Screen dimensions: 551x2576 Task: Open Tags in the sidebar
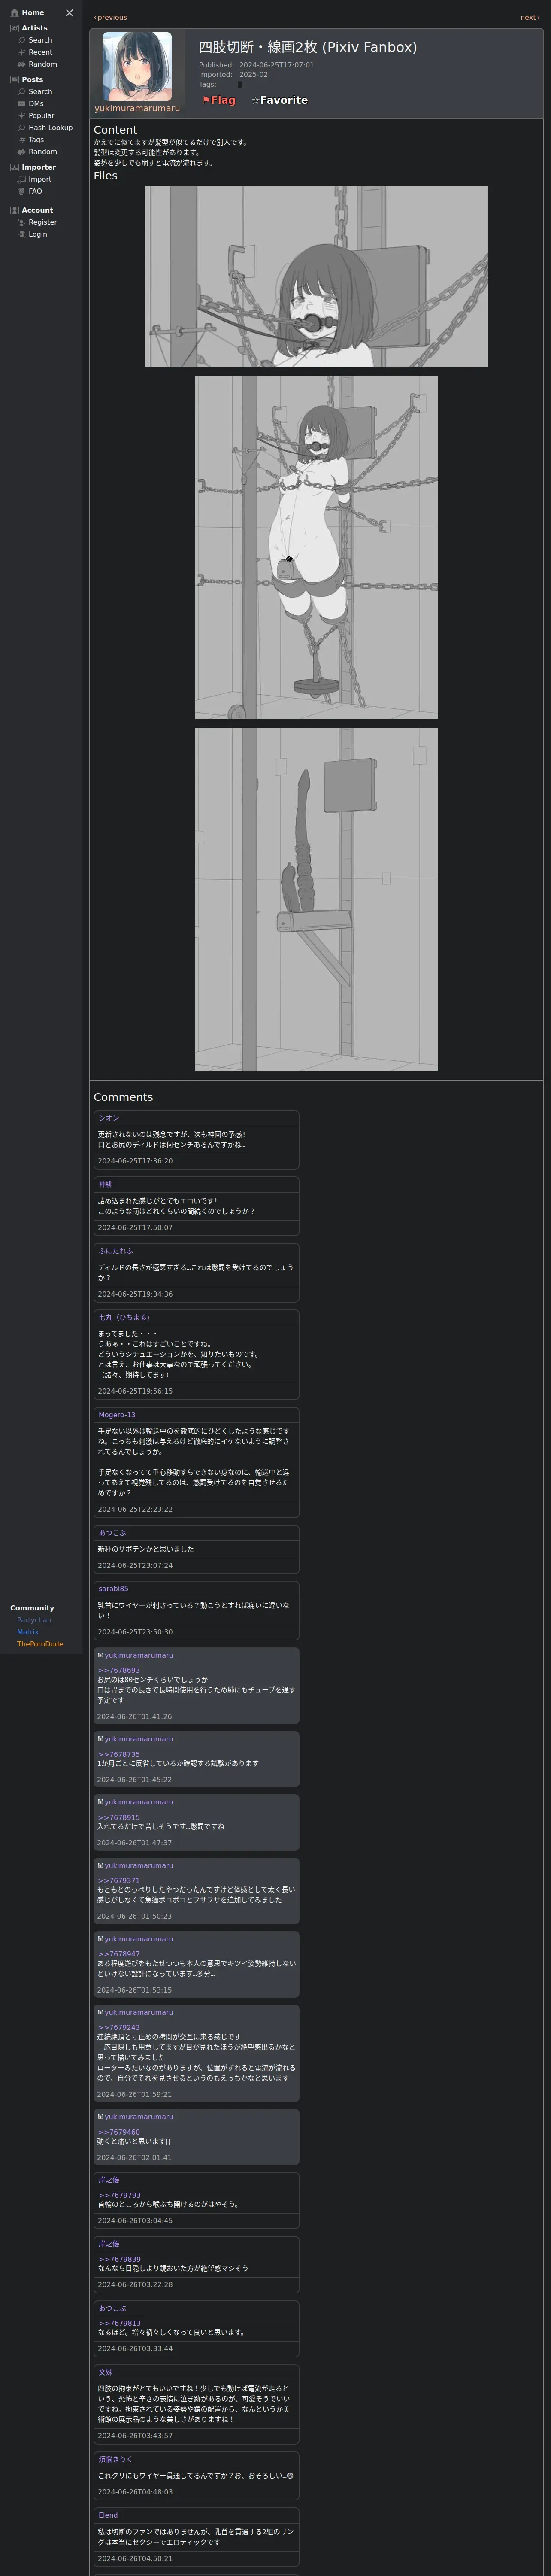[31, 140]
